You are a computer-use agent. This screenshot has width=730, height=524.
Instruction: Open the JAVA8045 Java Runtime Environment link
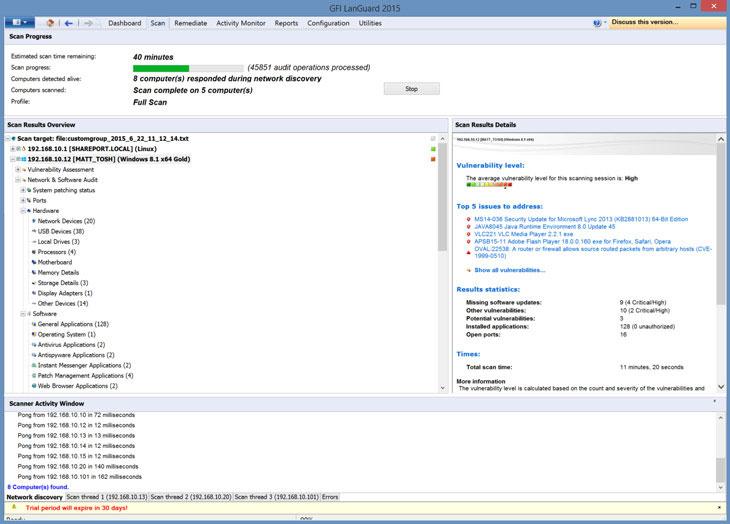(545, 227)
